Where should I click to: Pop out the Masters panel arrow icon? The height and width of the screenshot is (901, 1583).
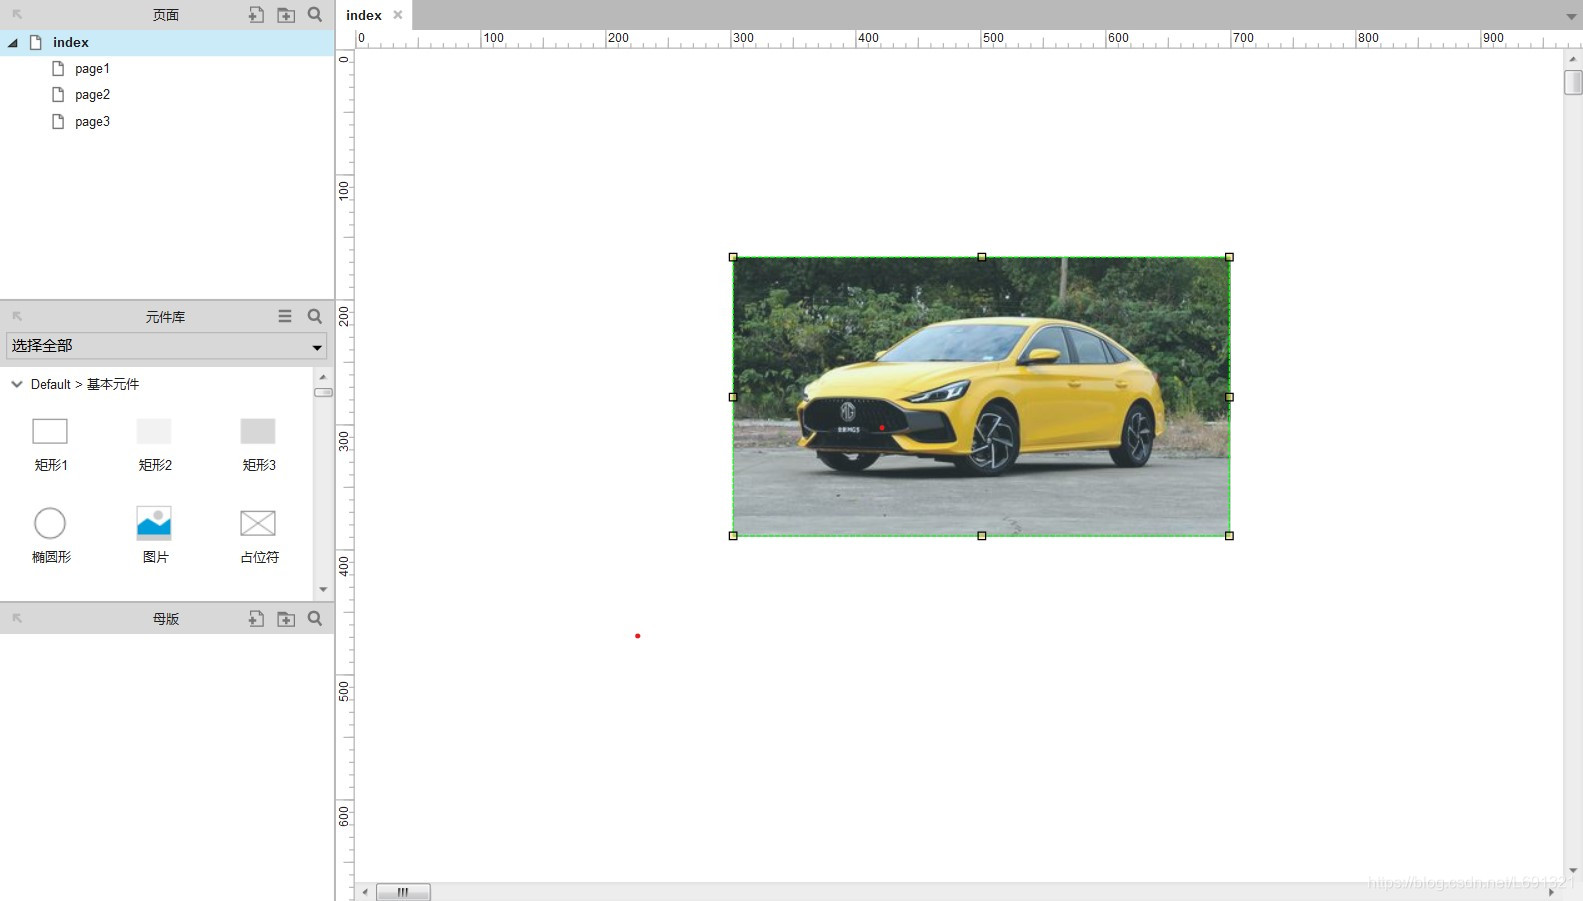[x=17, y=618]
